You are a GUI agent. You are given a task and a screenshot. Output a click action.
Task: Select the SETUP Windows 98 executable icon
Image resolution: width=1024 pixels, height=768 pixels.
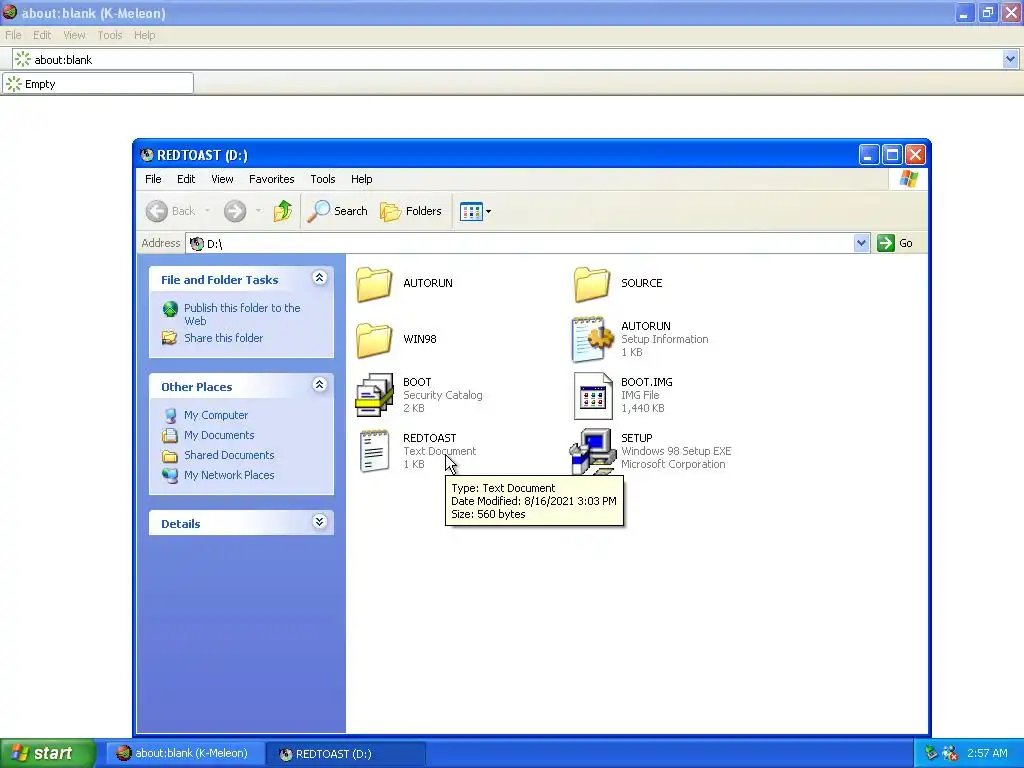click(592, 451)
